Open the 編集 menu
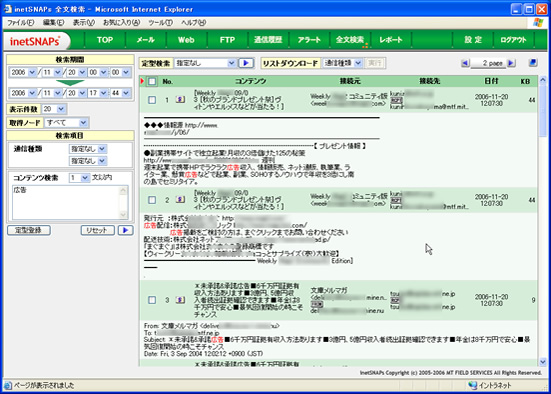Image resolution: width=551 pixels, height=394 pixels. [53, 22]
